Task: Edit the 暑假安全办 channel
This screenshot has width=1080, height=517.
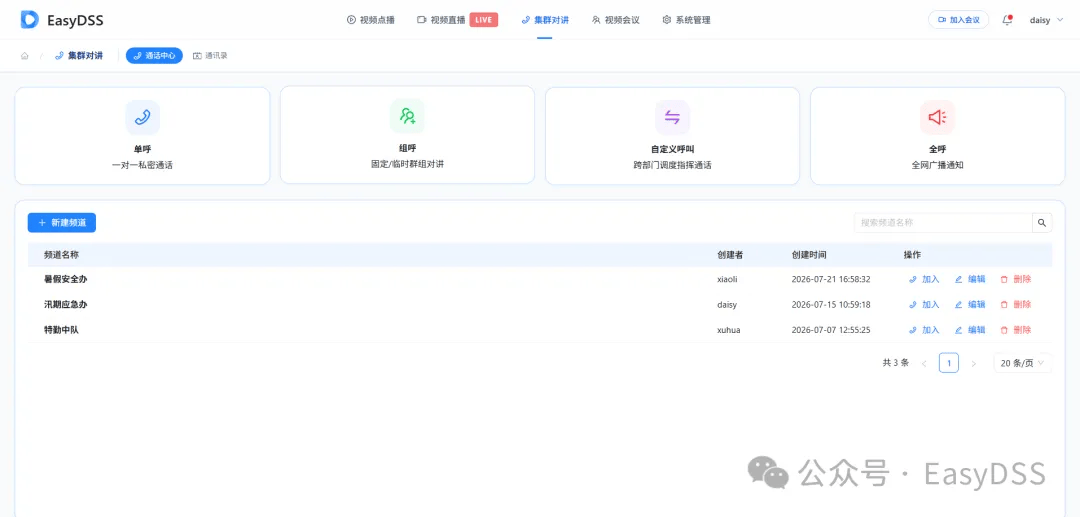Action: pos(970,279)
